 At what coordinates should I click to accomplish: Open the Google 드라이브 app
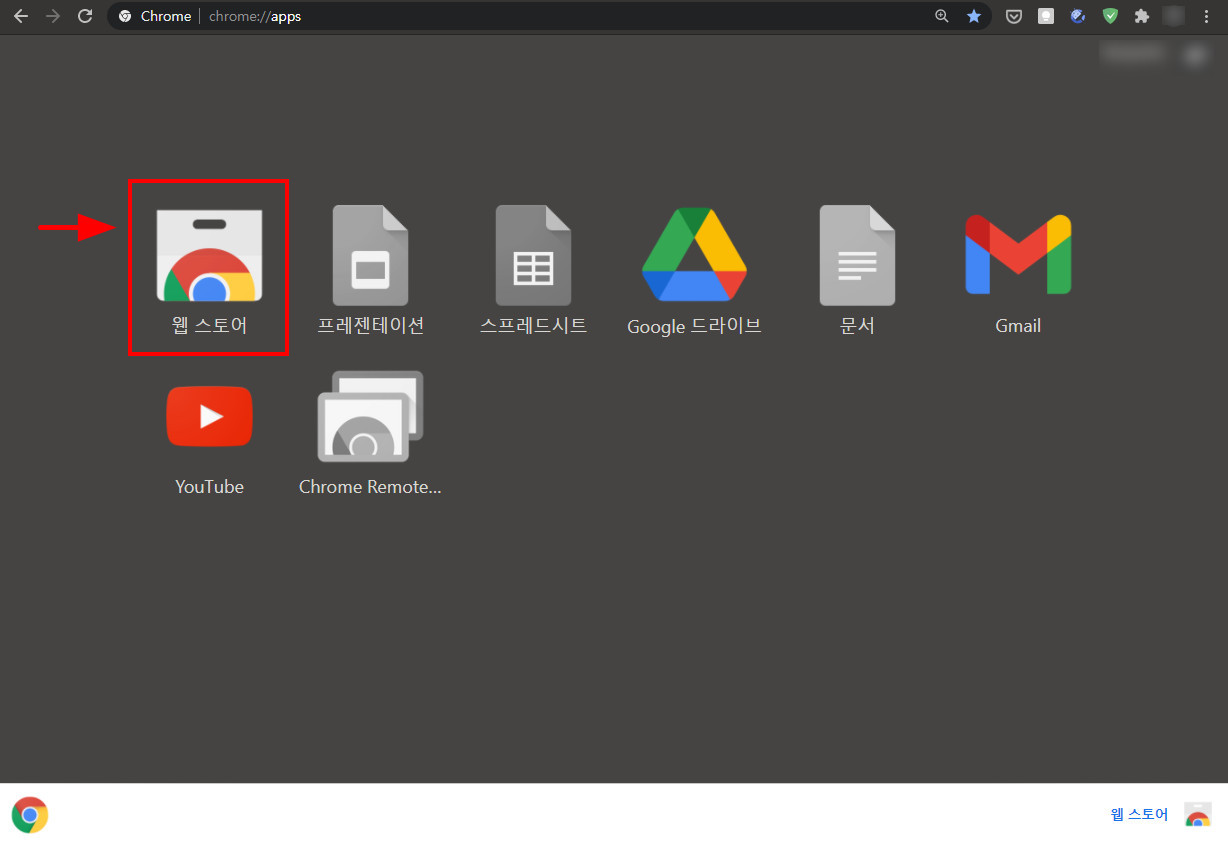(x=694, y=255)
